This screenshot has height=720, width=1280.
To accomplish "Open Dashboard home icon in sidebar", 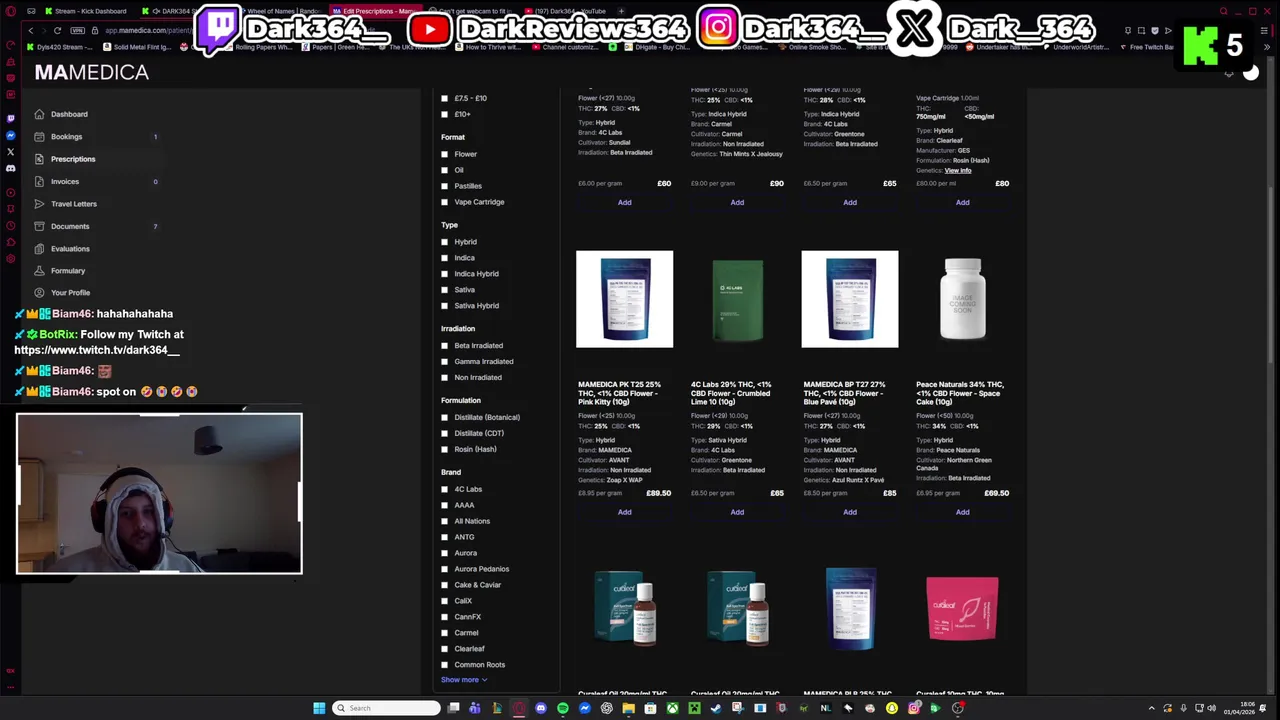I will point(39,114).
